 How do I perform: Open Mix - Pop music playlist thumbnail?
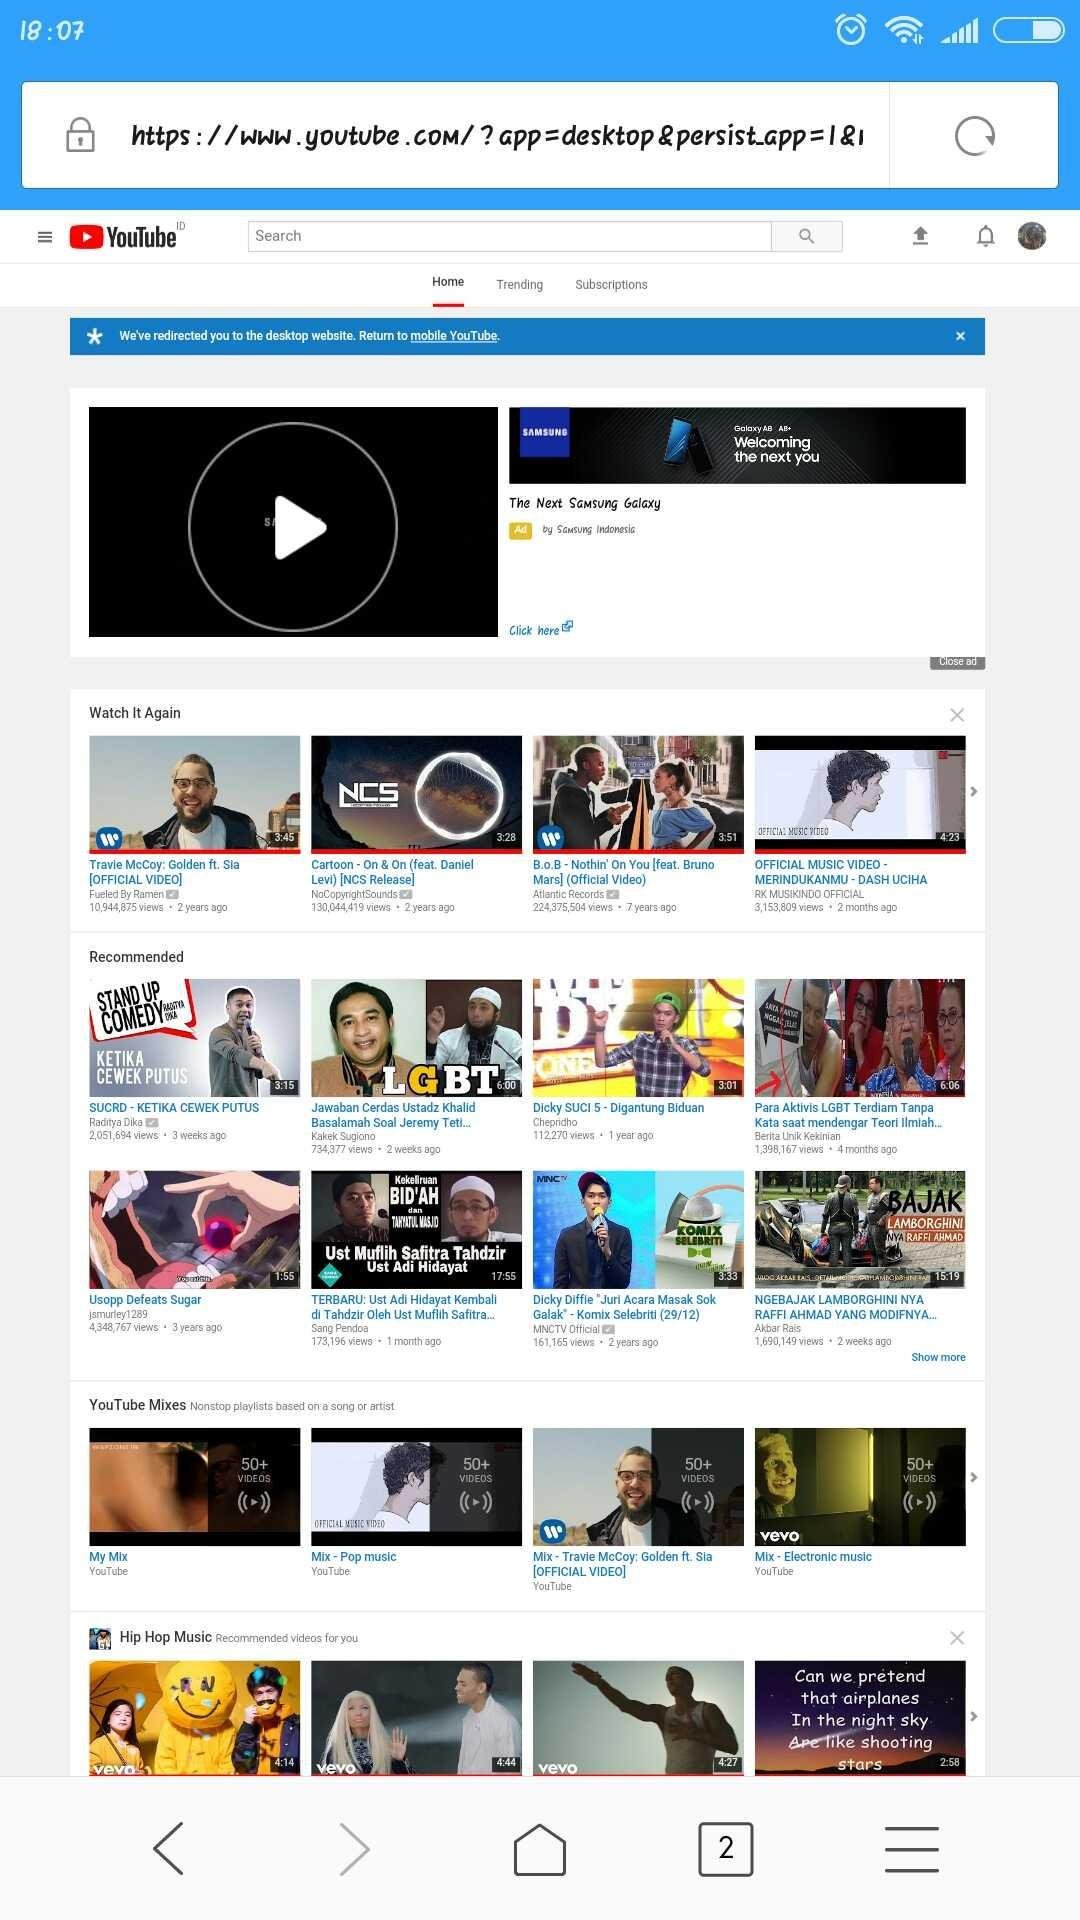(416, 1487)
